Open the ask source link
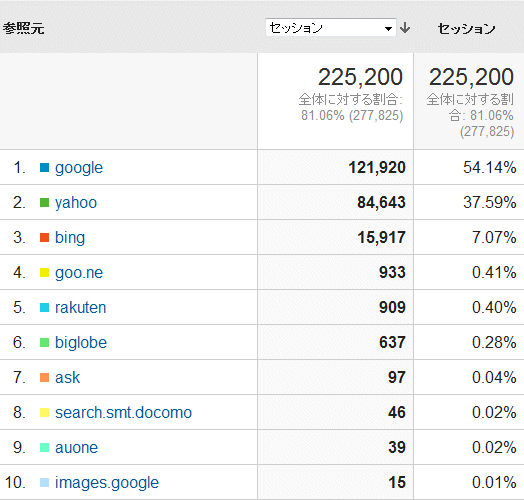This screenshot has height=500, width=524. [68, 378]
